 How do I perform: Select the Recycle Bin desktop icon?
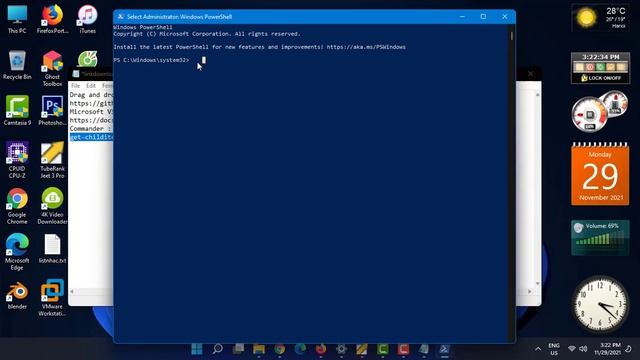pos(17,65)
